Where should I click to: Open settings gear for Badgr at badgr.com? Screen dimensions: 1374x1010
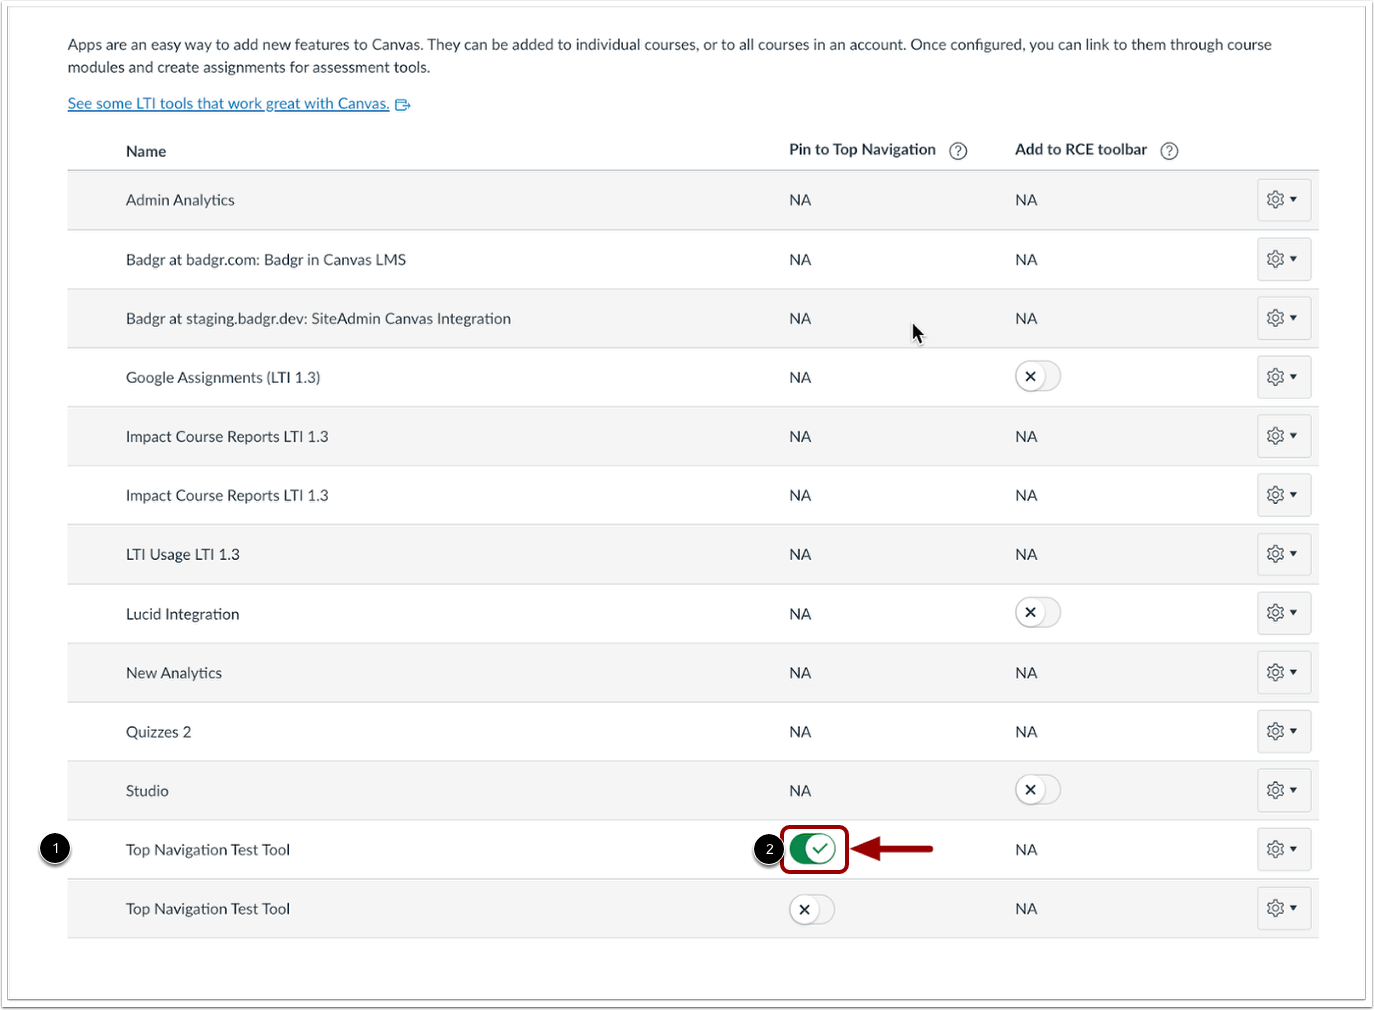[x=1283, y=259]
